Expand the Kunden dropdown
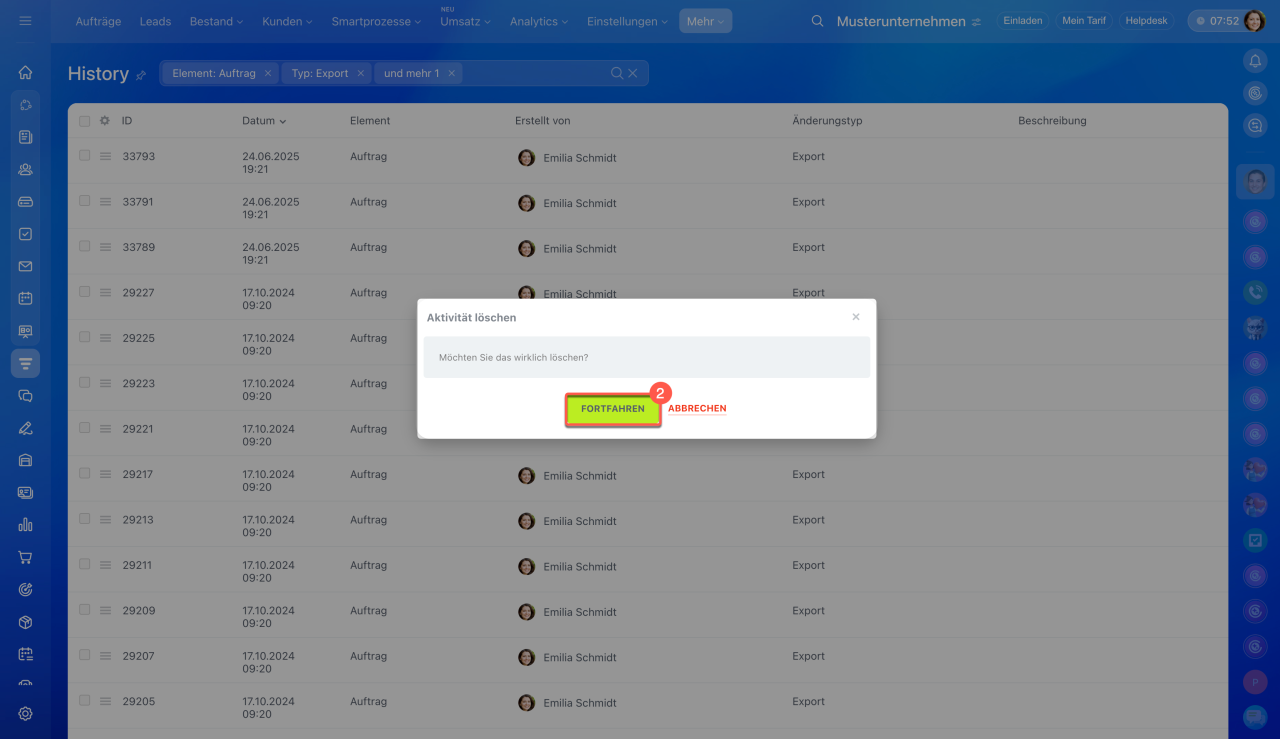The image size is (1280, 739). [x=287, y=21]
